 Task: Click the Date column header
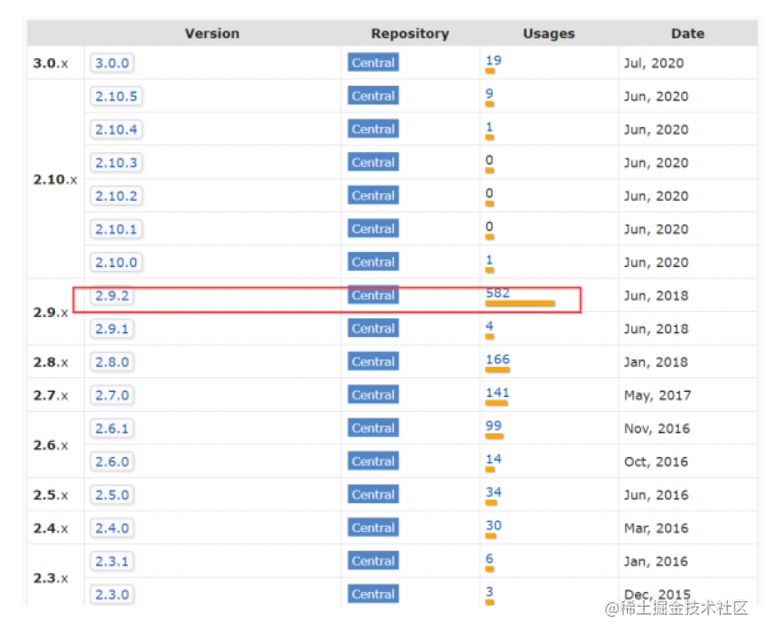[687, 33]
